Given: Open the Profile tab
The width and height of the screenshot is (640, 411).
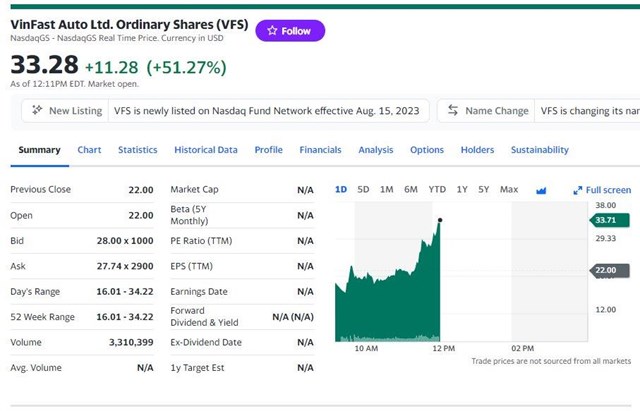Looking at the screenshot, I should coord(269,150).
